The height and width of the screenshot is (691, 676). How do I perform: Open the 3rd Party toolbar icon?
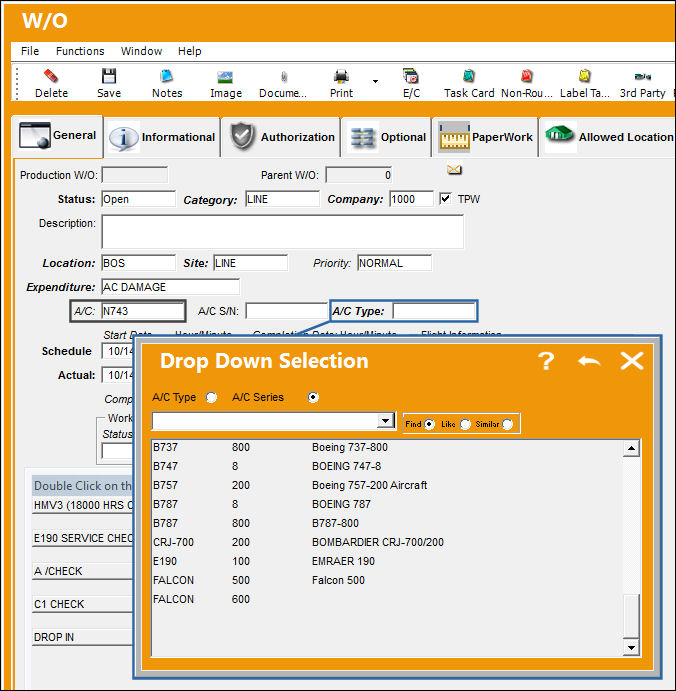tap(643, 77)
